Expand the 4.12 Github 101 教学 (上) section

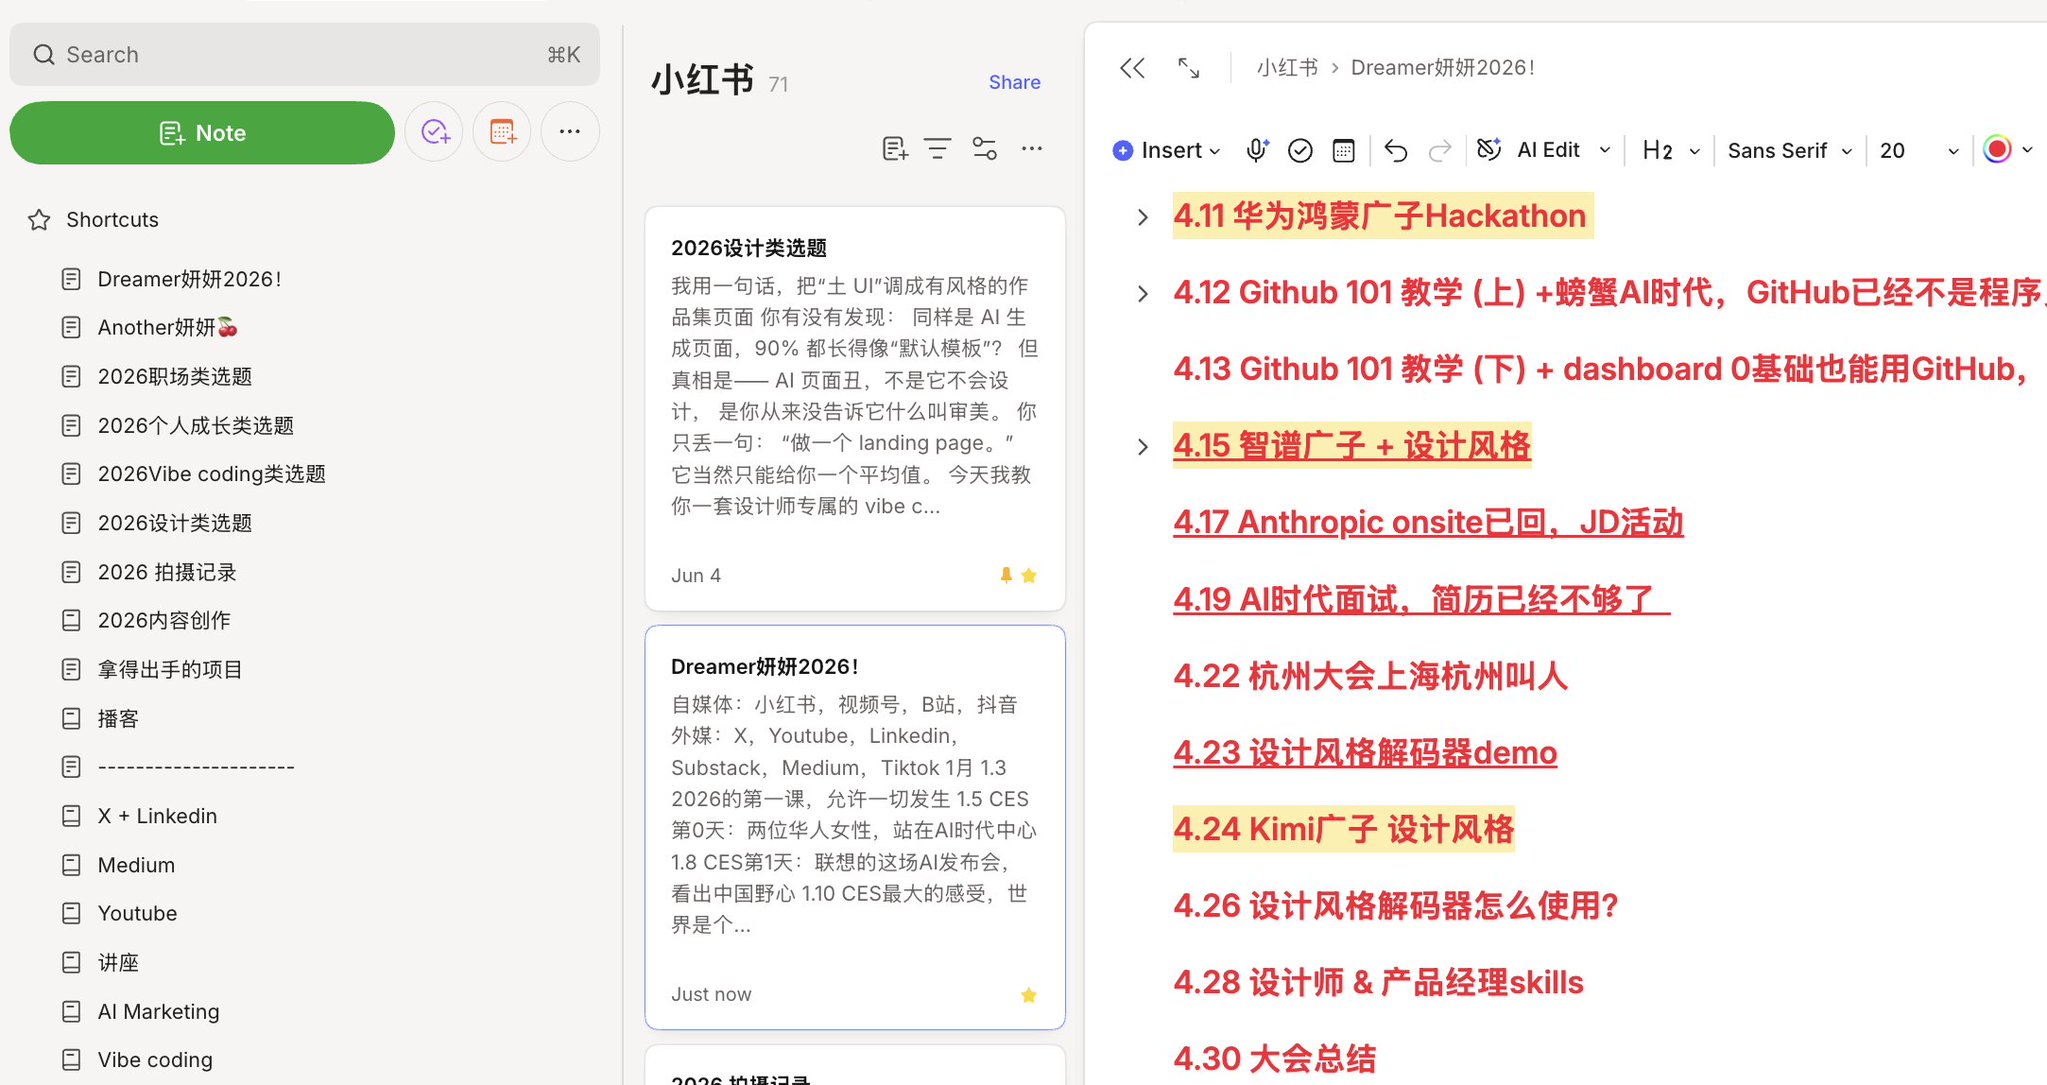point(1142,293)
